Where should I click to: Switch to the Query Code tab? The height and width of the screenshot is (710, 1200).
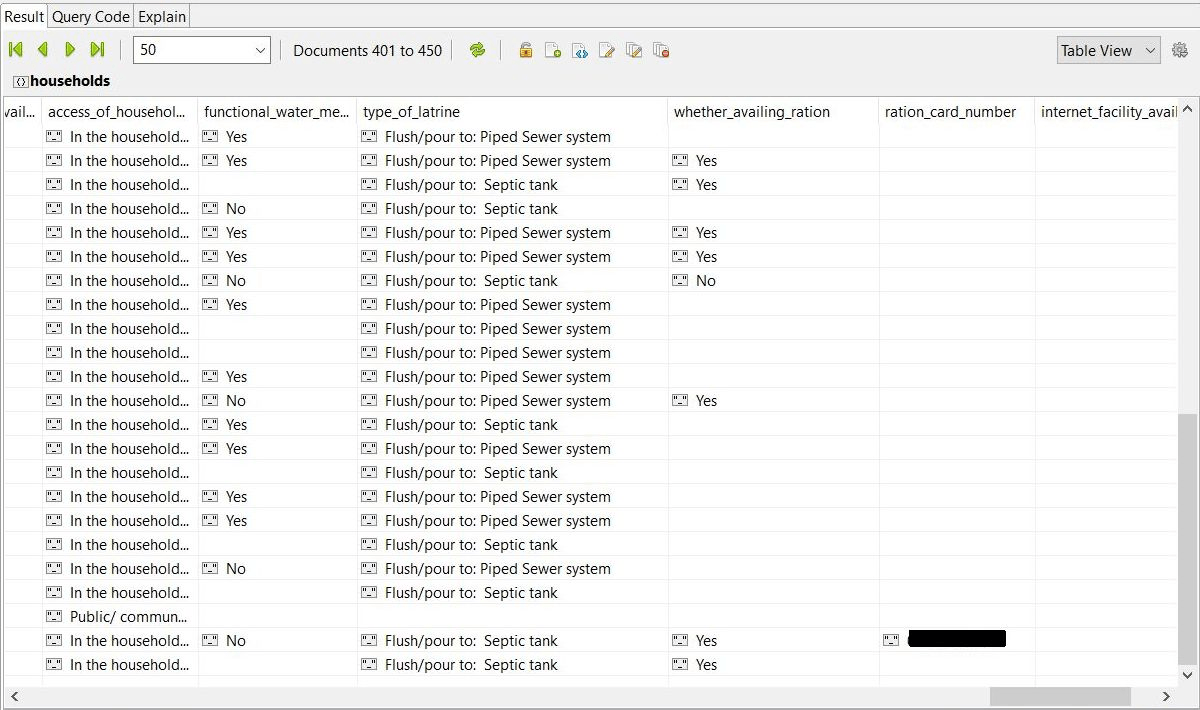(x=91, y=16)
